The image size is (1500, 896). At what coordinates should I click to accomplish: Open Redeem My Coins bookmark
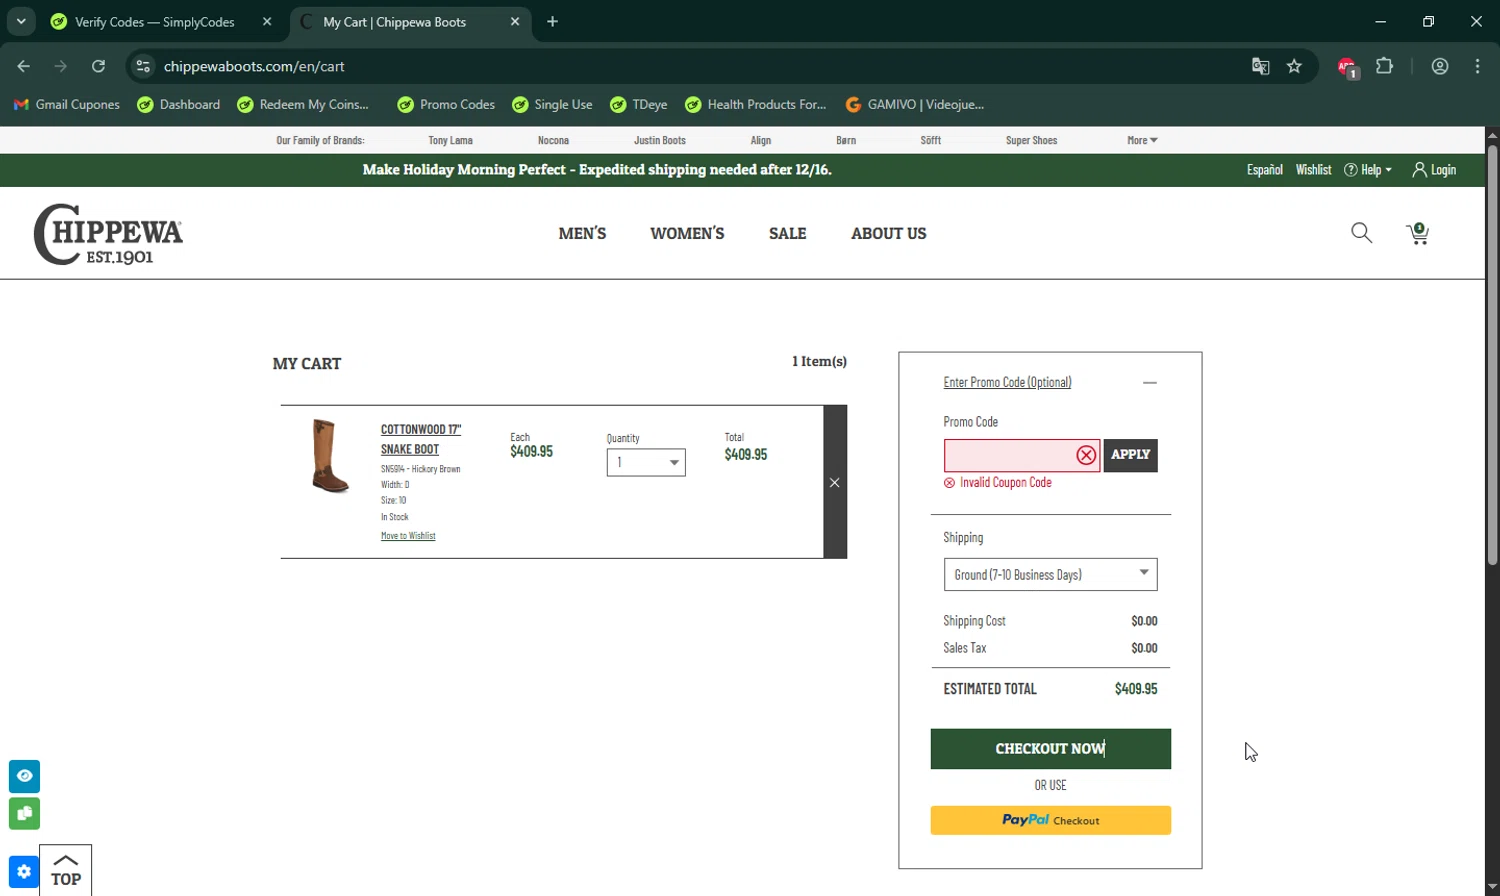(x=303, y=104)
